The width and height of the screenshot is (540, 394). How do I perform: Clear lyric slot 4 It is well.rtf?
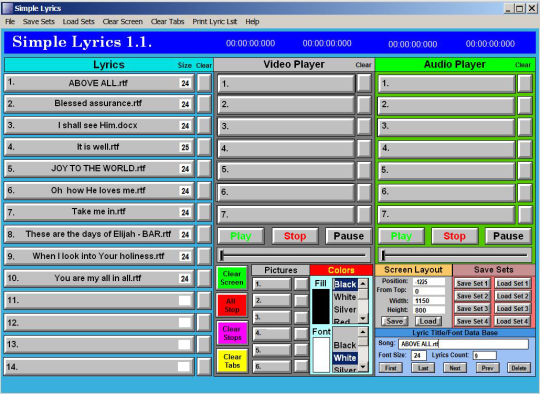point(204,147)
